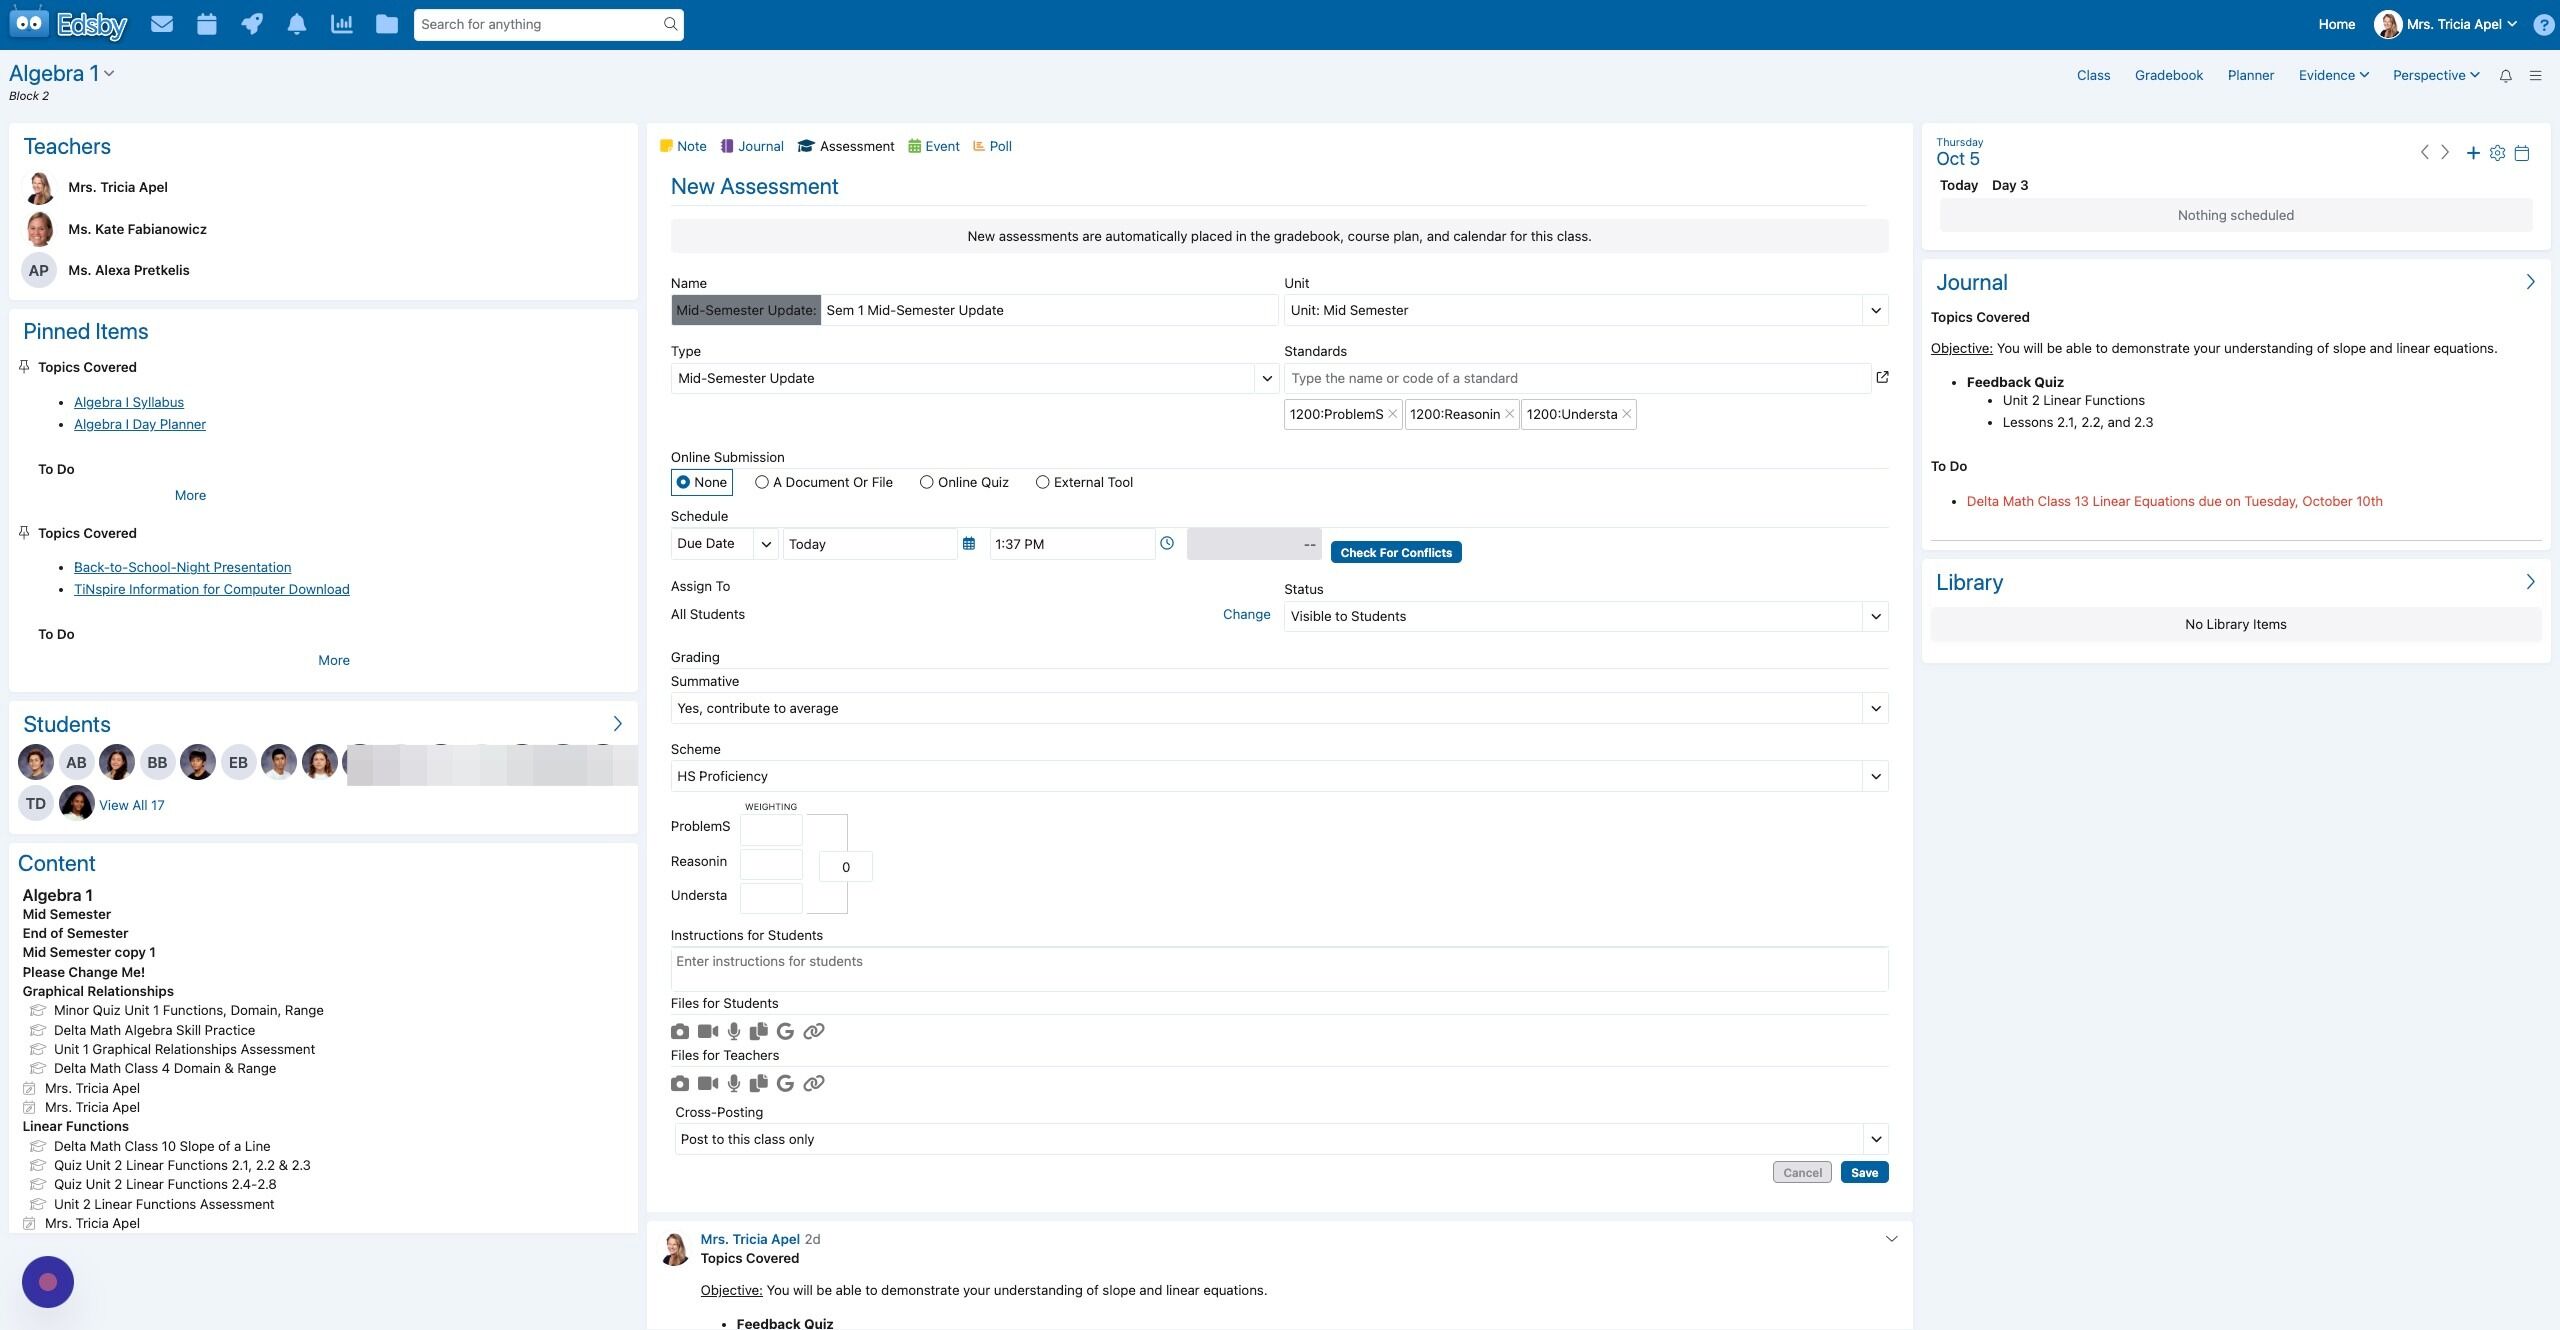
Task: Cancel the new assessment
Action: pyautogui.click(x=1802, y=1172)
